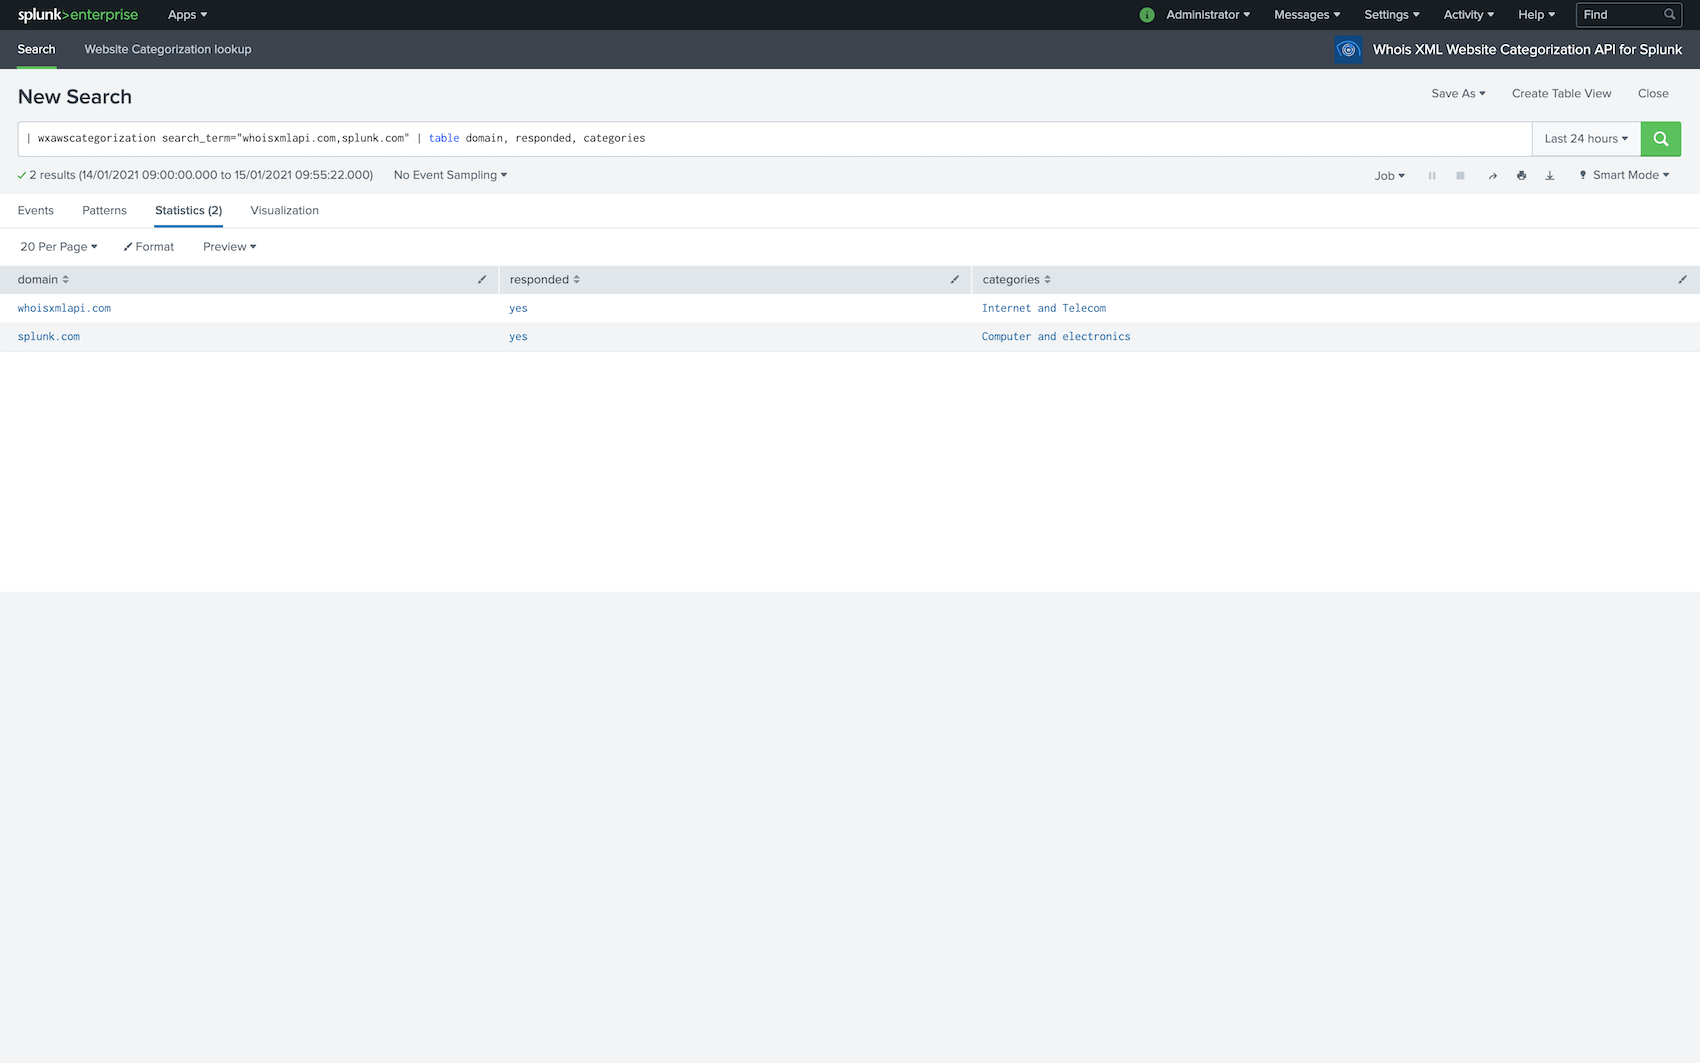Click the Close button
The height and width of the screenshot is (1063, 1700).
point(1653,94)
